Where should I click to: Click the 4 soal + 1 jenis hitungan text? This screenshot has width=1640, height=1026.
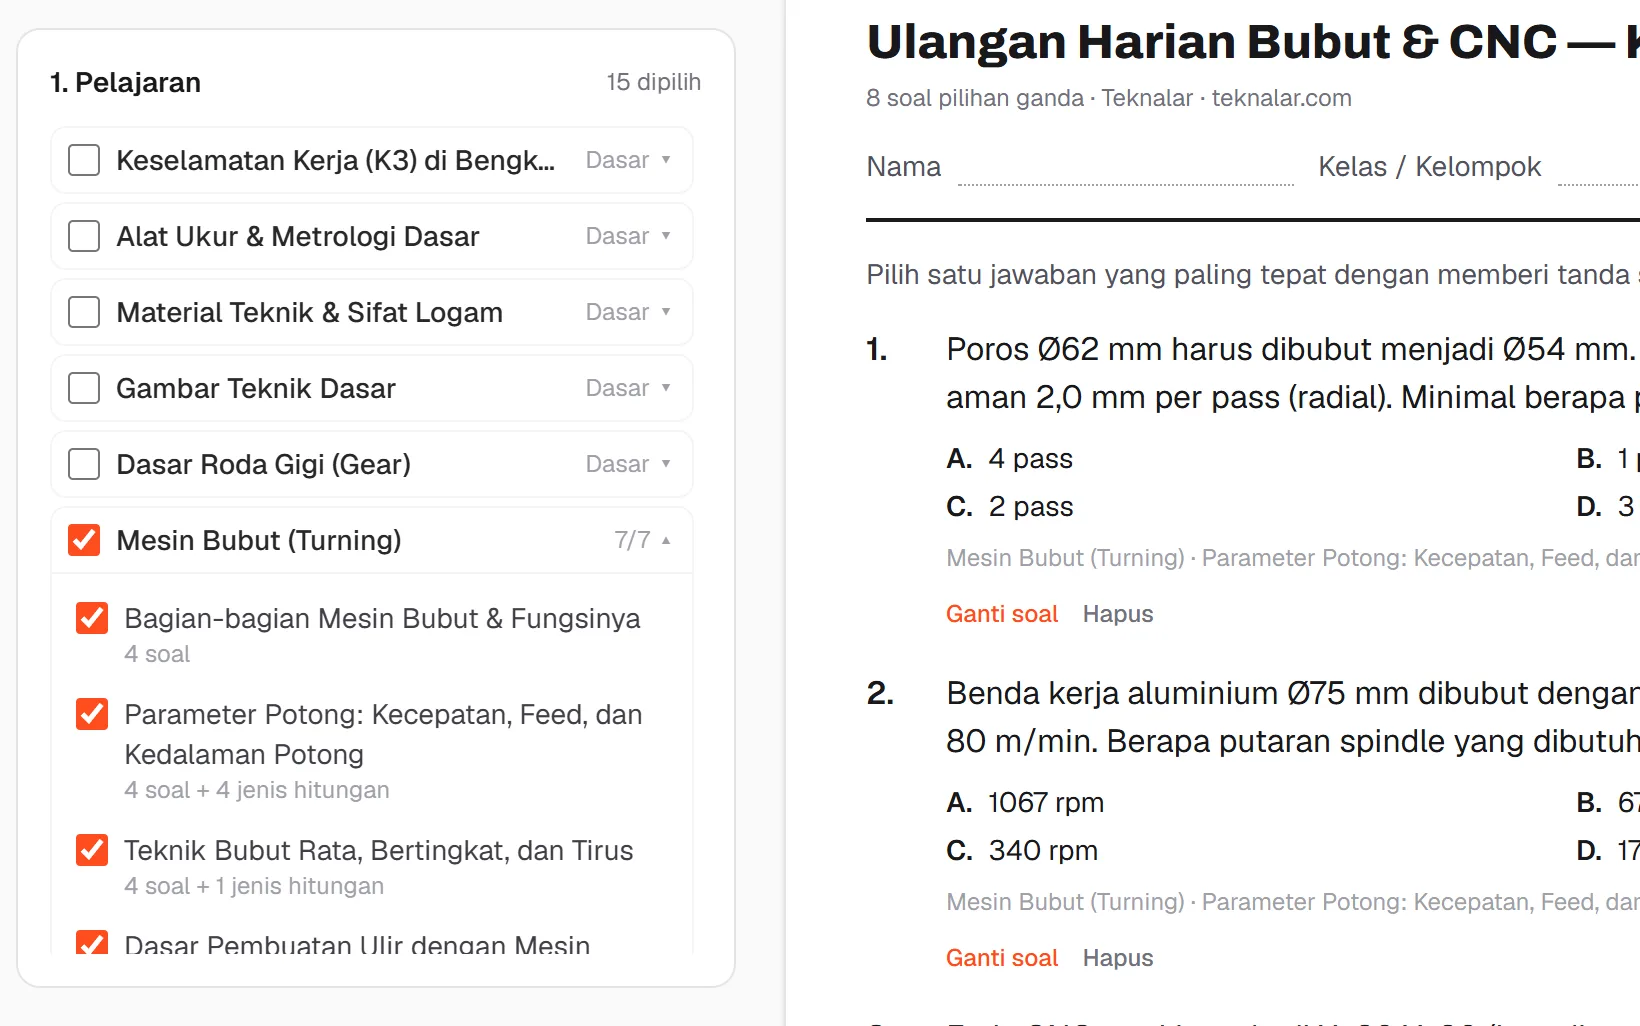point(254,886)
